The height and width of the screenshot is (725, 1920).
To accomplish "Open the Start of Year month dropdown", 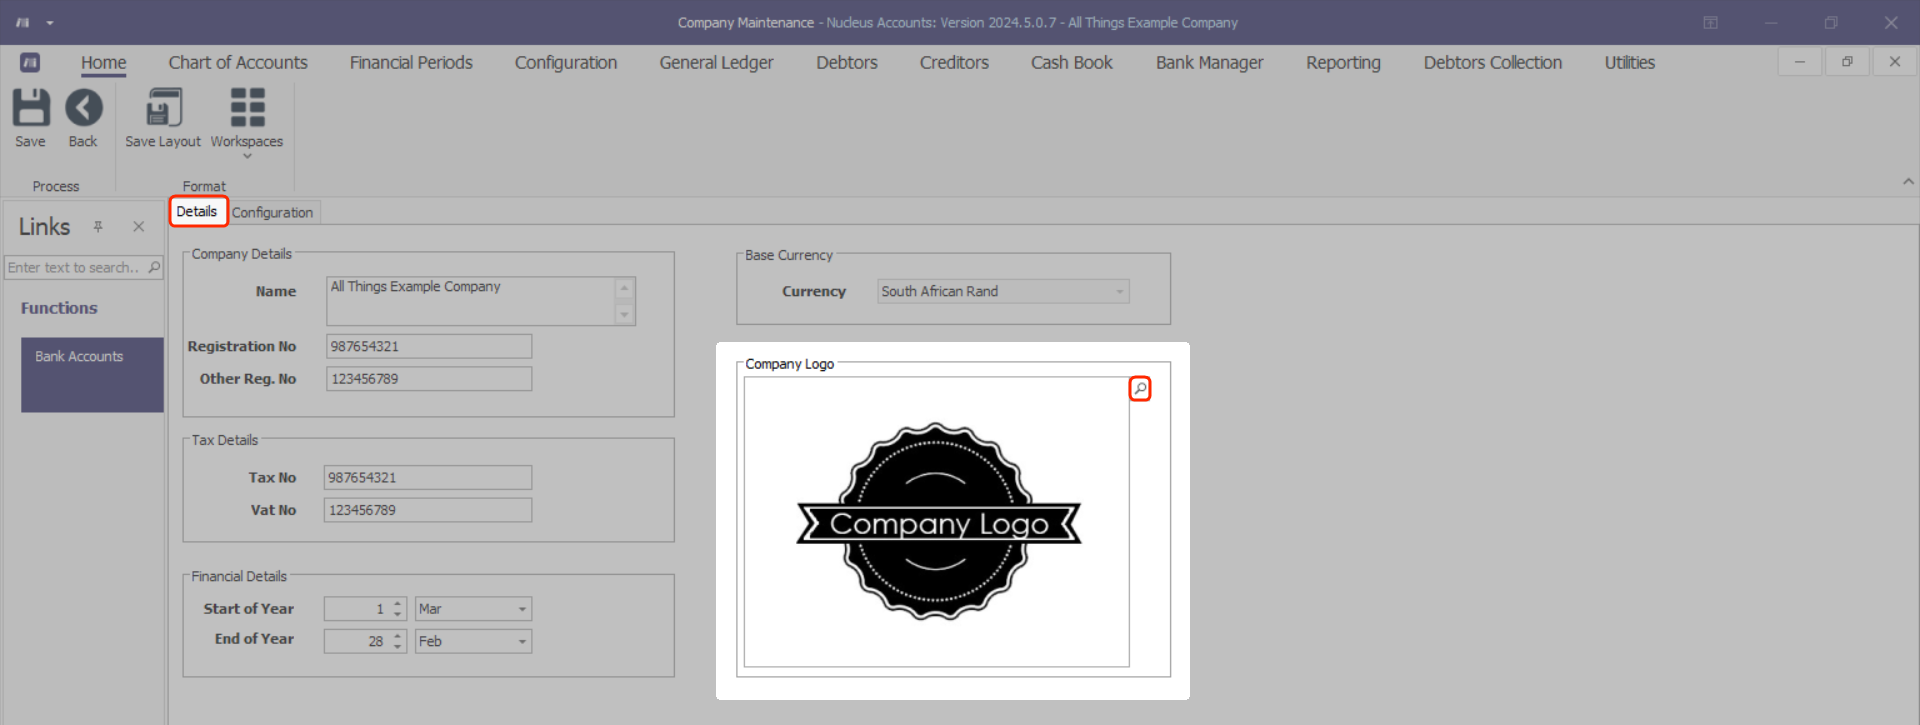I will click(x=522, y=609).
